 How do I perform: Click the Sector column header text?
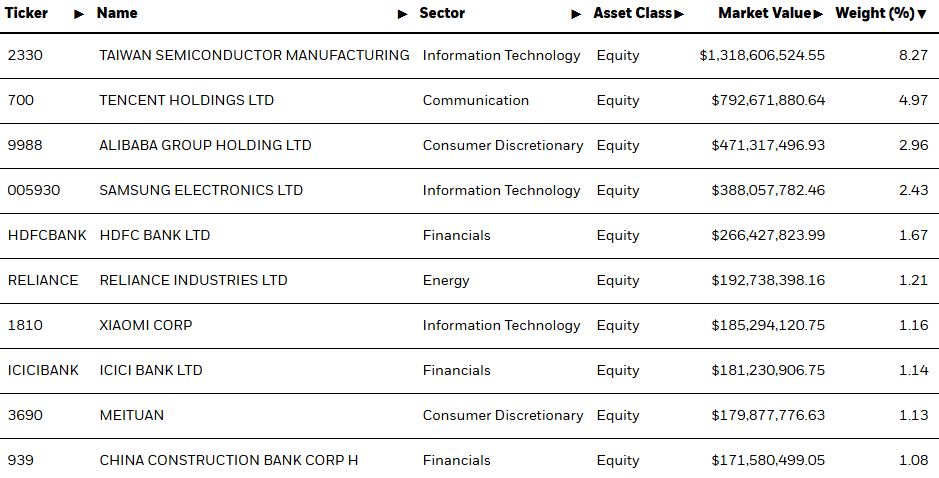click(x=442, y=13)
